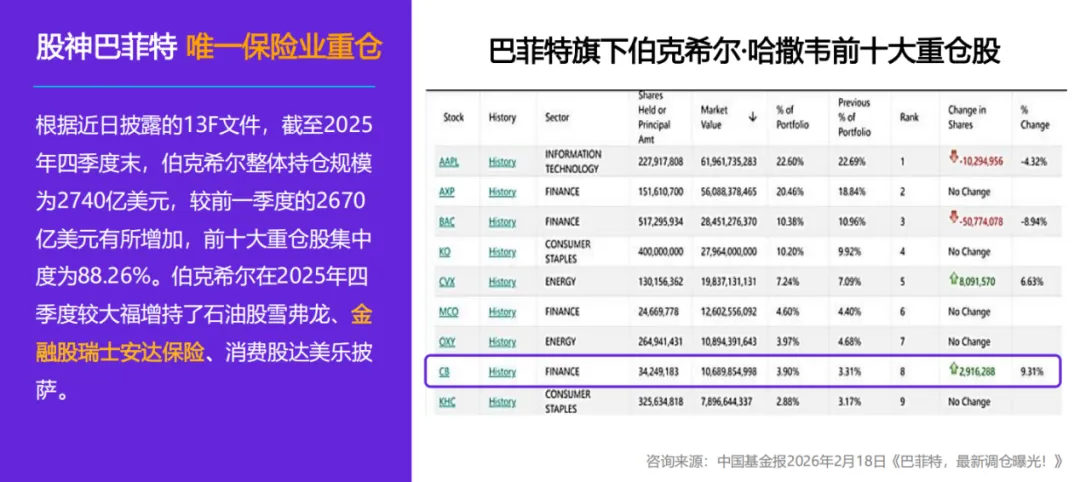Image resolution: width=1080 pixels, height=482 pixels.
Task: Click shares held value 151,610,700
Action: 661,192
